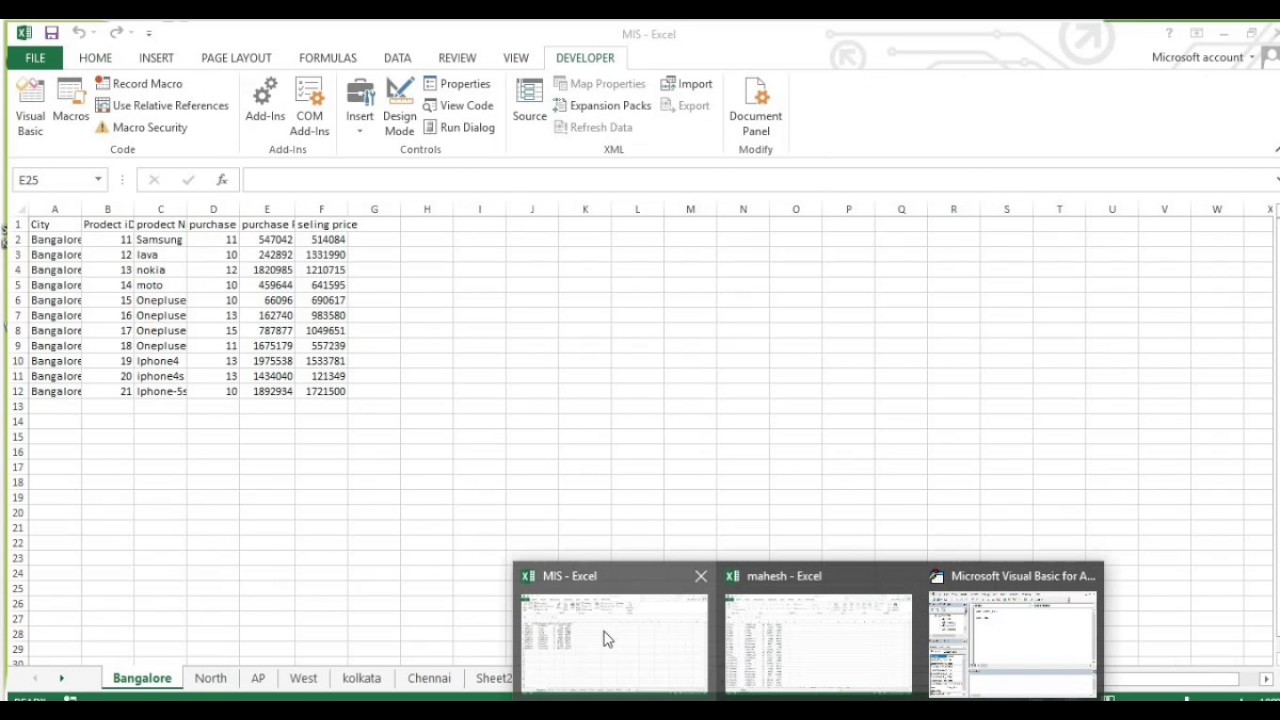Open the Macros dialog
Viewport: 1280px width, 720px height.
[71, 102]
